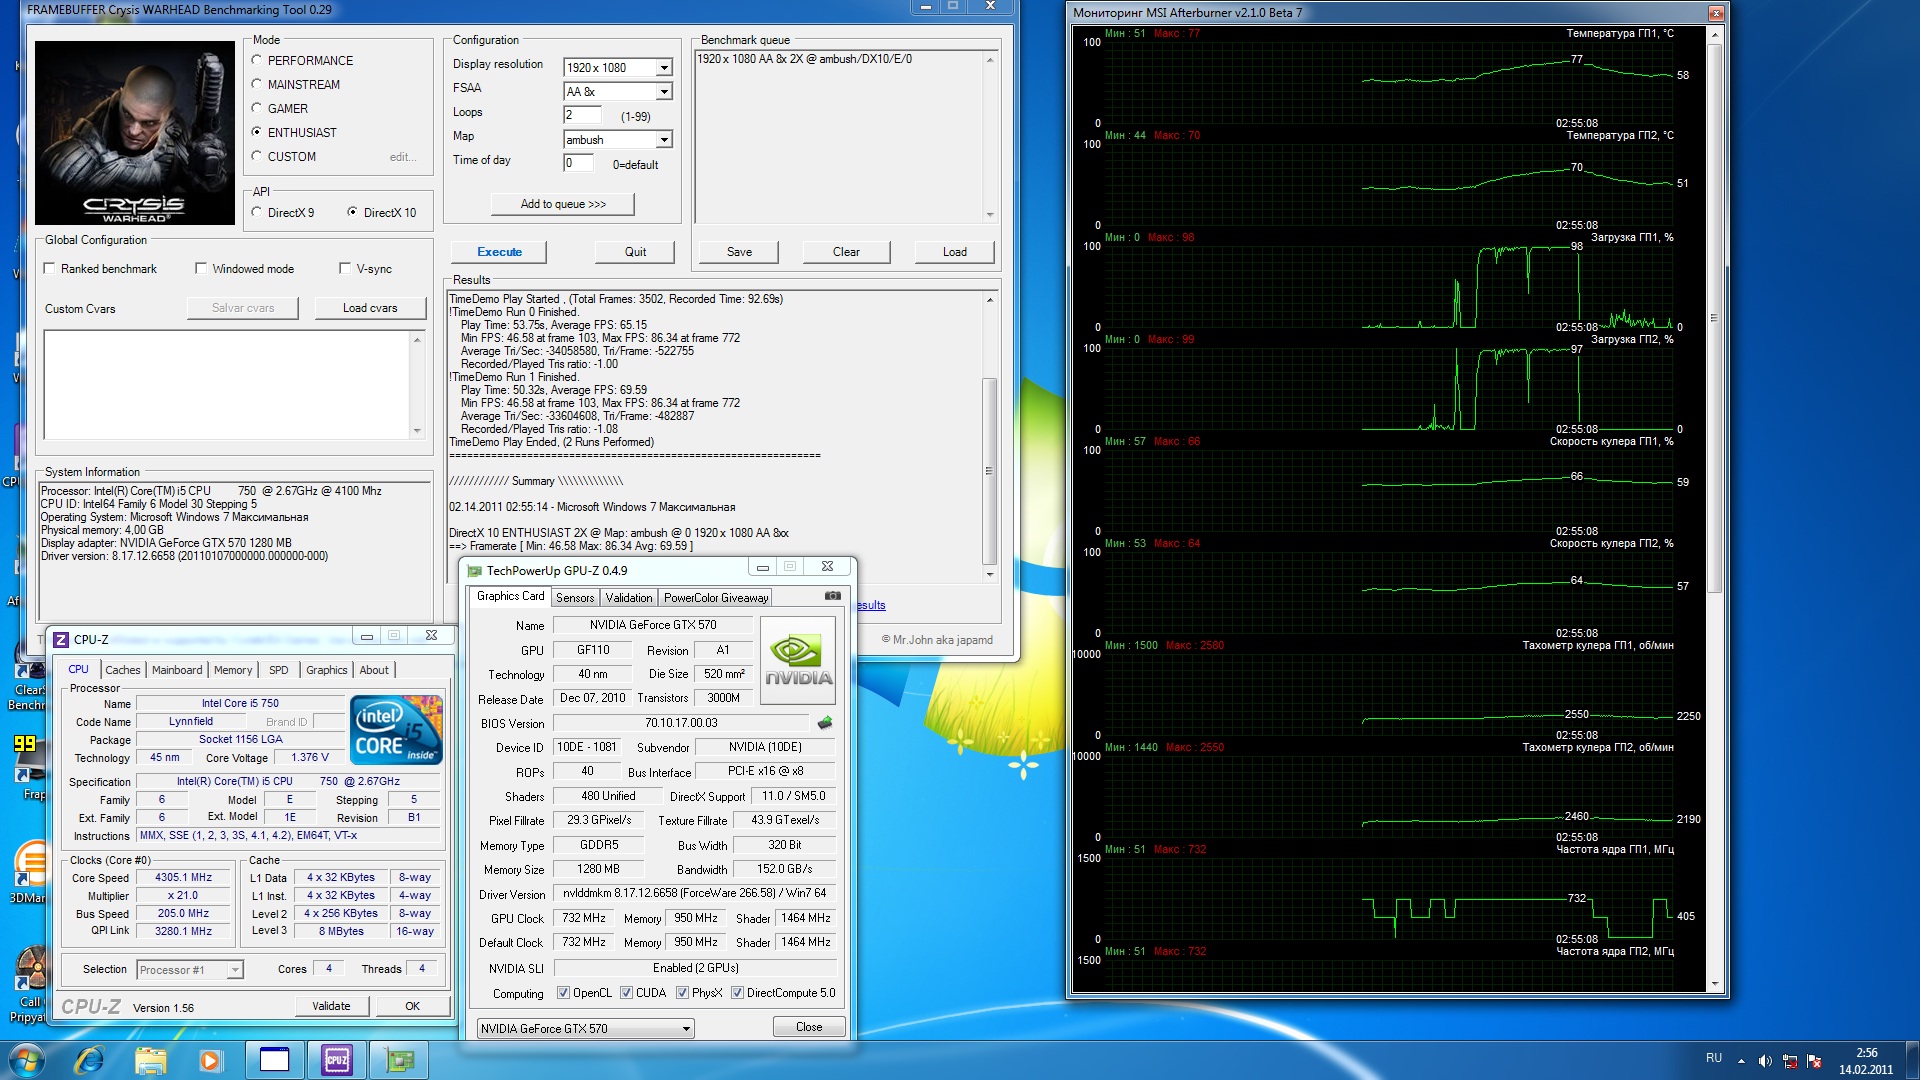Show hidden tray icons arrow
This screenshot has width=1920, height=1080.
1741,1061
